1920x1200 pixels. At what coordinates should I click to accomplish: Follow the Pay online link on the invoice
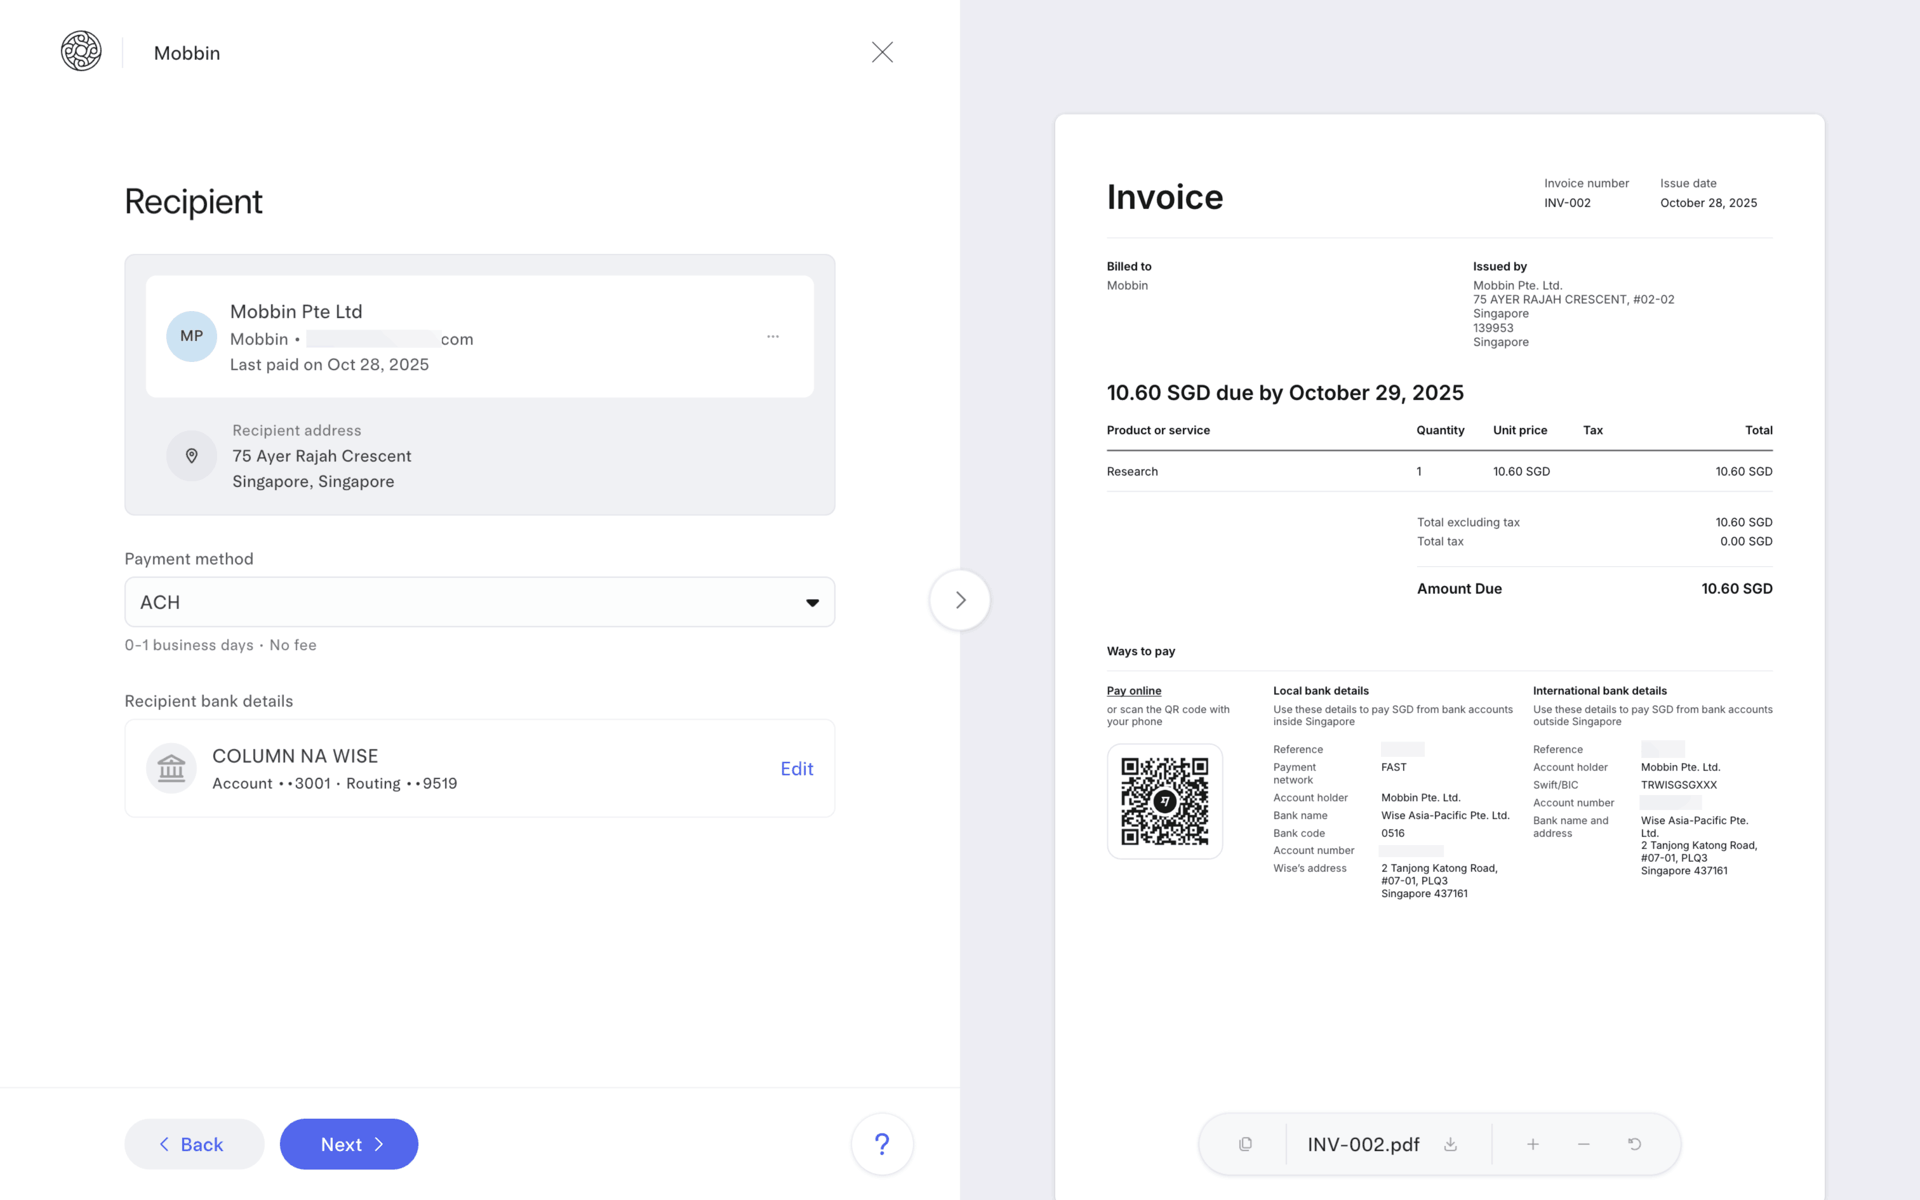click(x=1133, y=691)
